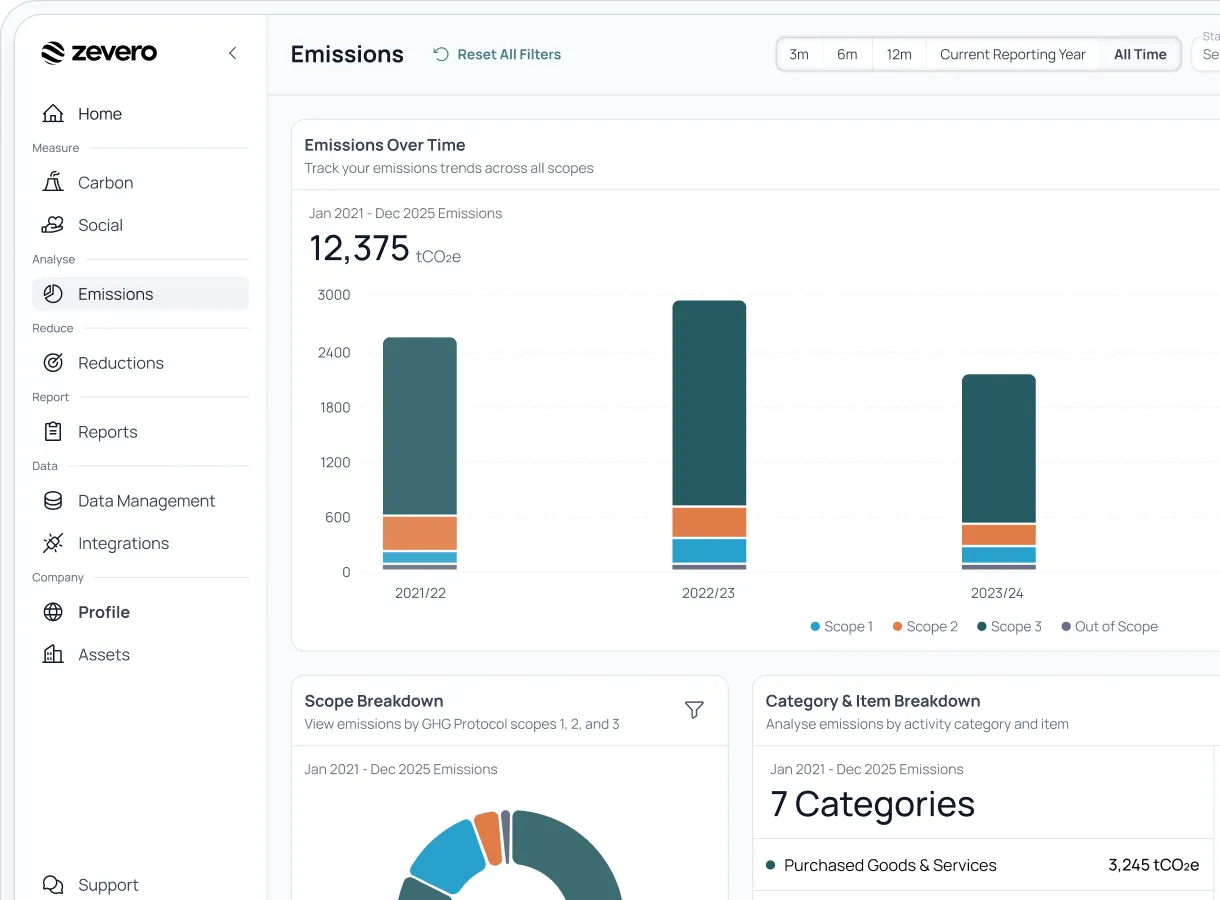Open the Scope Breakdown filter funnel
1220x900 pixels.
694,710
